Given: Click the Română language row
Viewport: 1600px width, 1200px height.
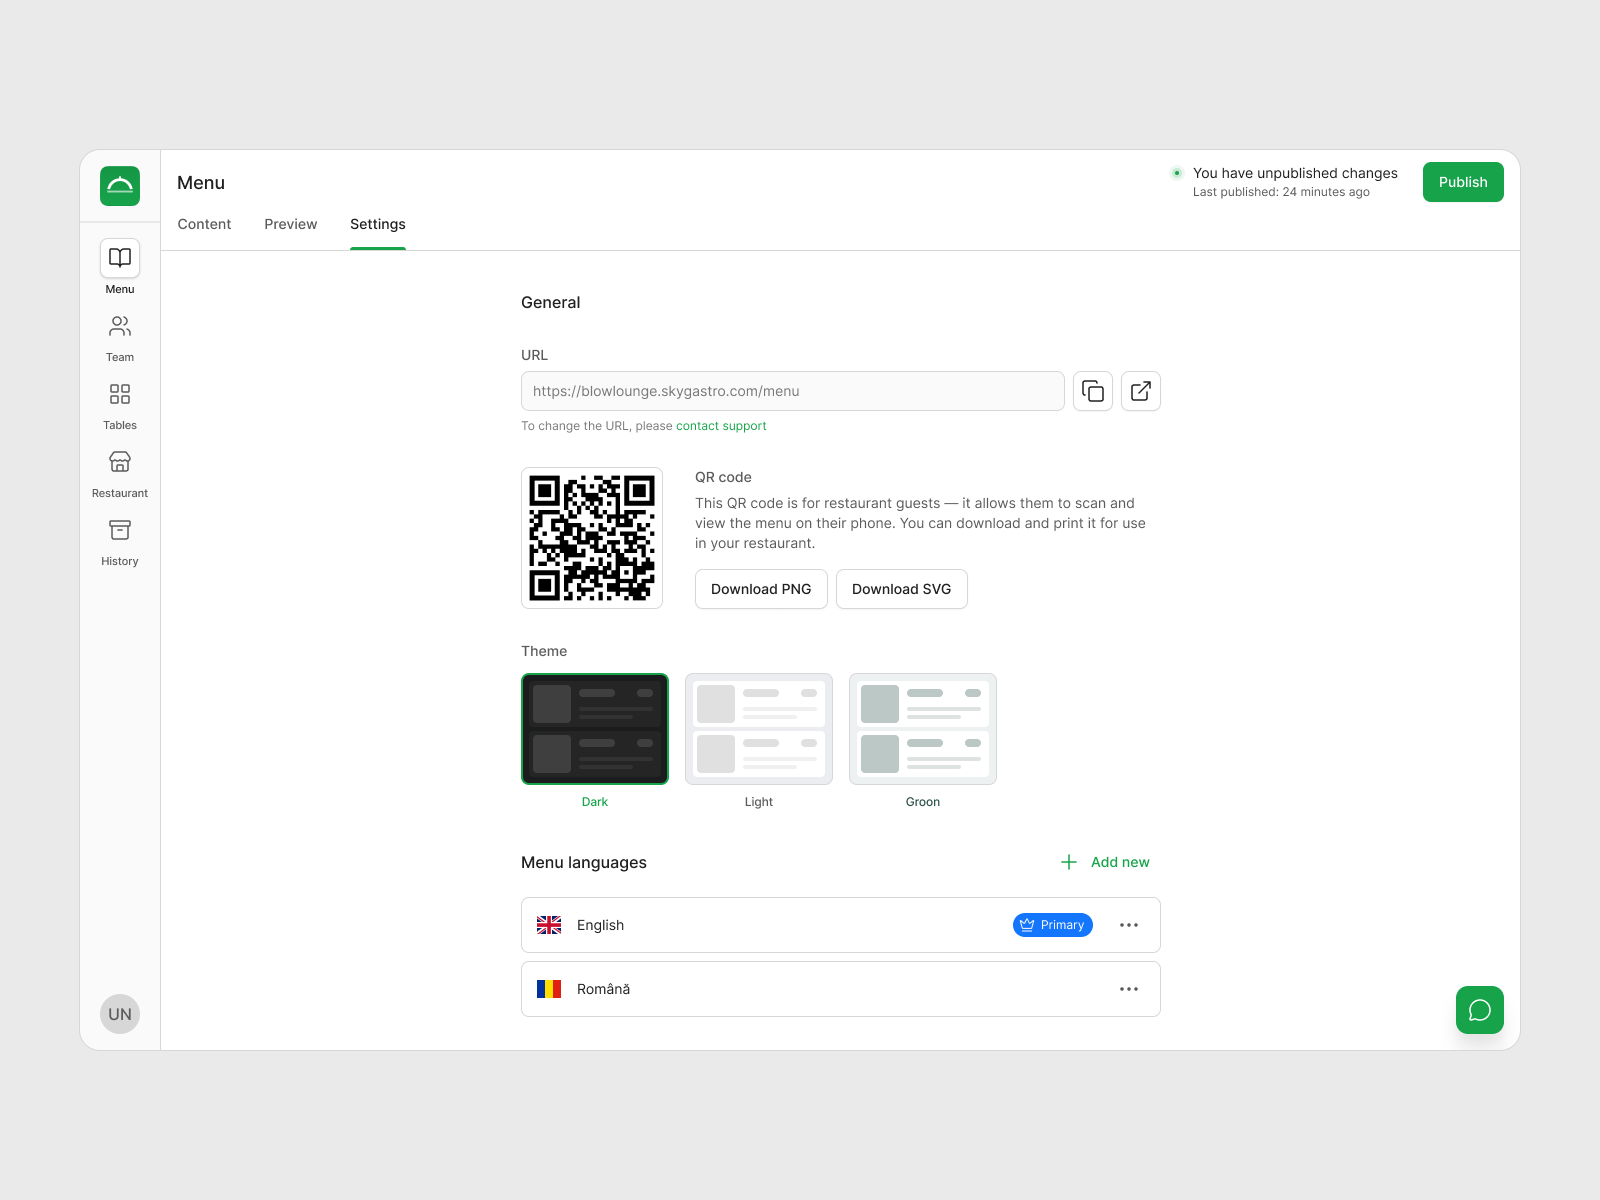Looking at the screenshot, I should point(841,989).
